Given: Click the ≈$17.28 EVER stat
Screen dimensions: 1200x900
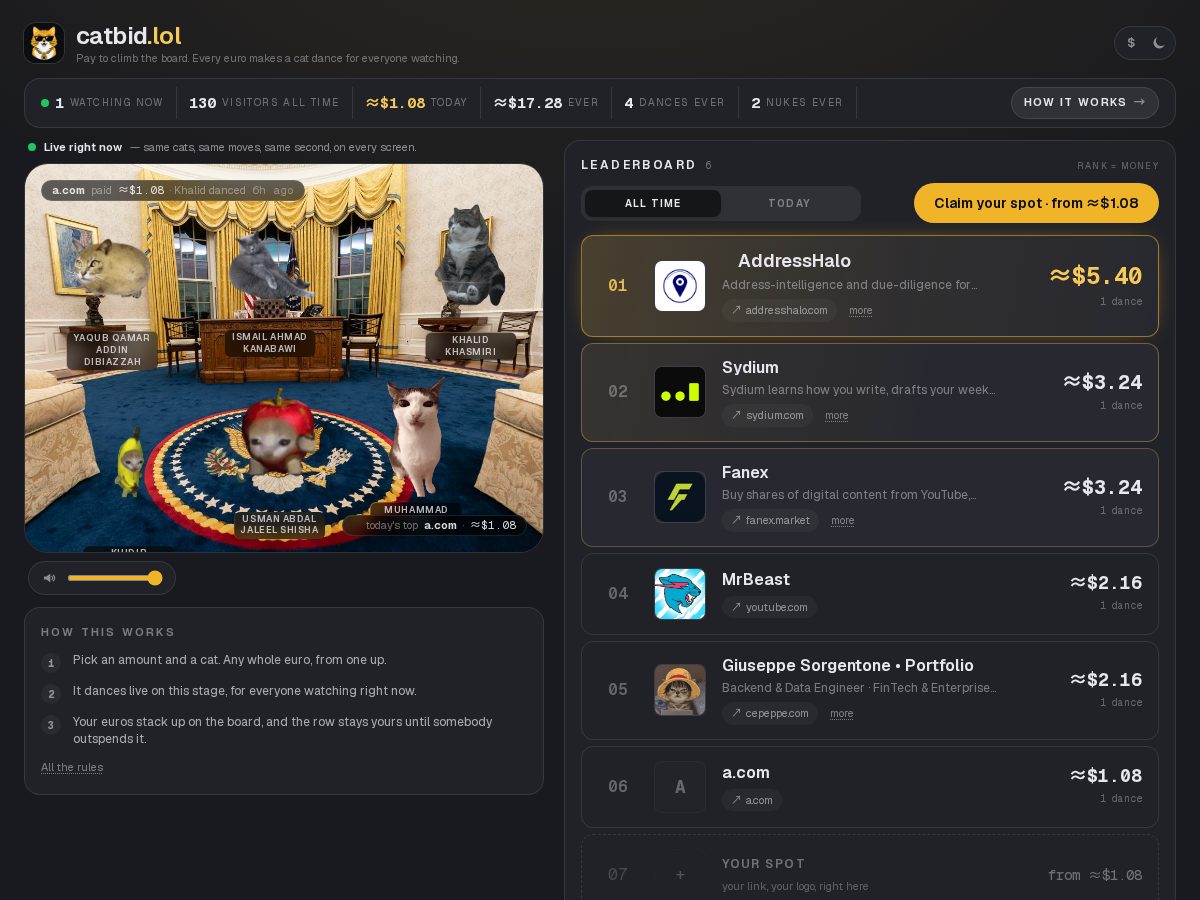Looking at the screenshot, I should point(546,103).
